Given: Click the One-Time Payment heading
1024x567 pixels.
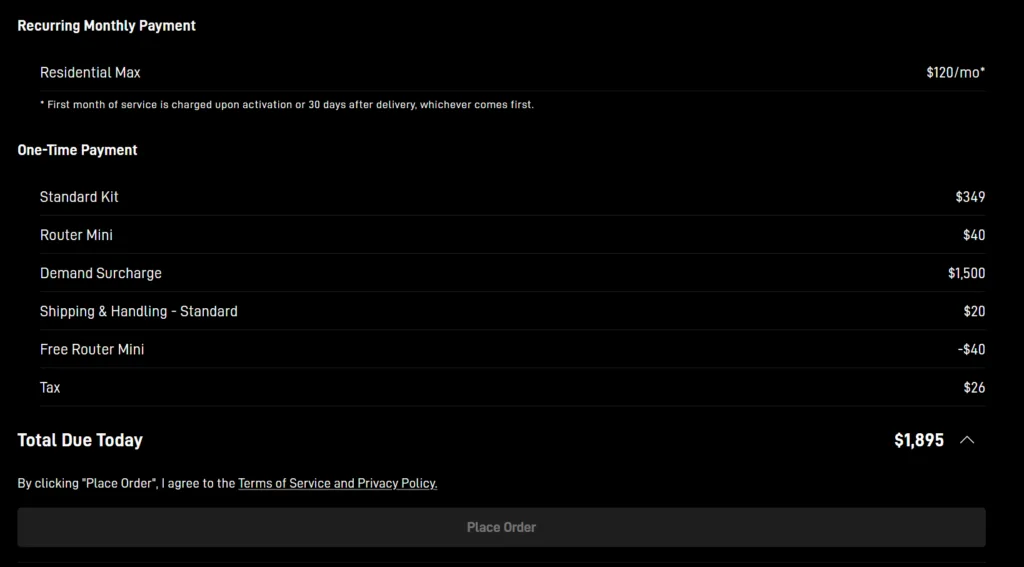Looking at the screenshot, I should (78, 150).
